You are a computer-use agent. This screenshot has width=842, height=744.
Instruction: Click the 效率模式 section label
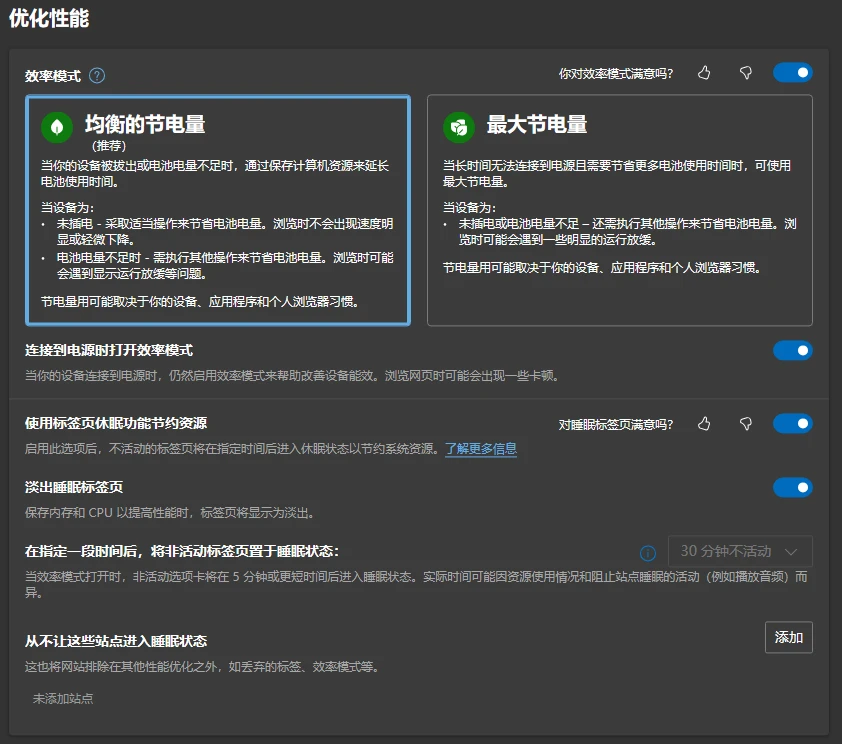pyautogui.click(x=53, y=76)
